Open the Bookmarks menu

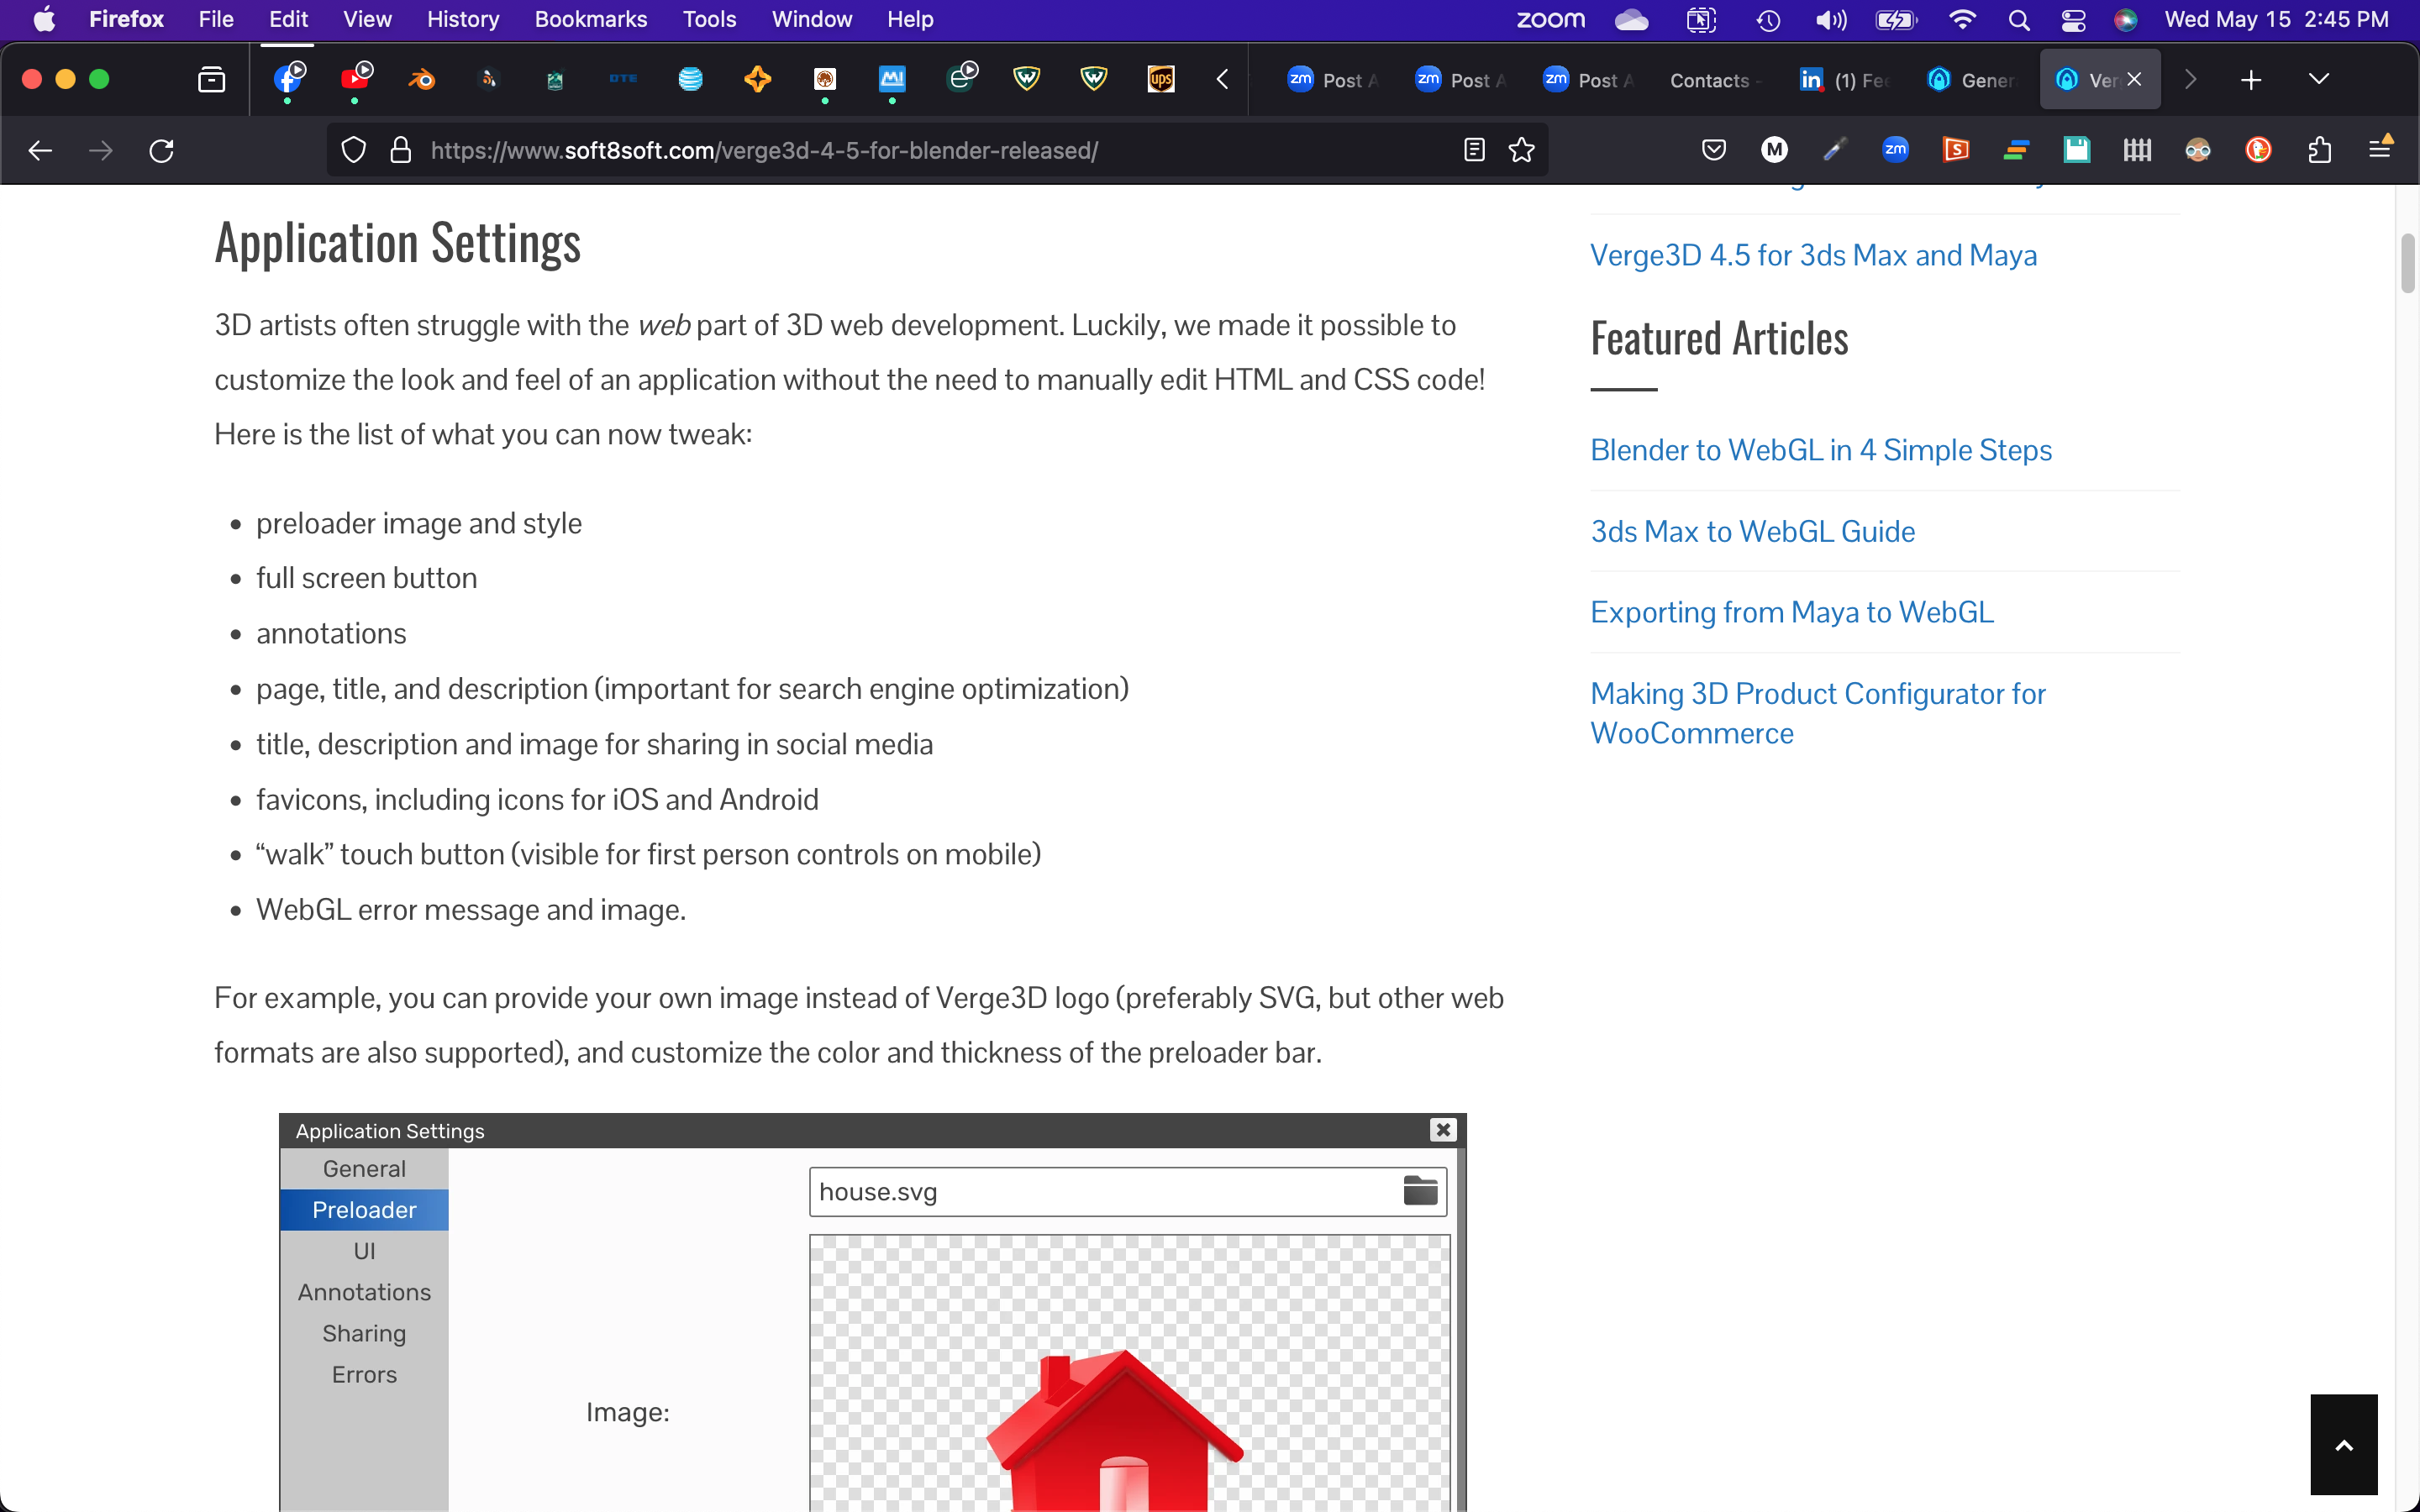[x=590, y=19]
